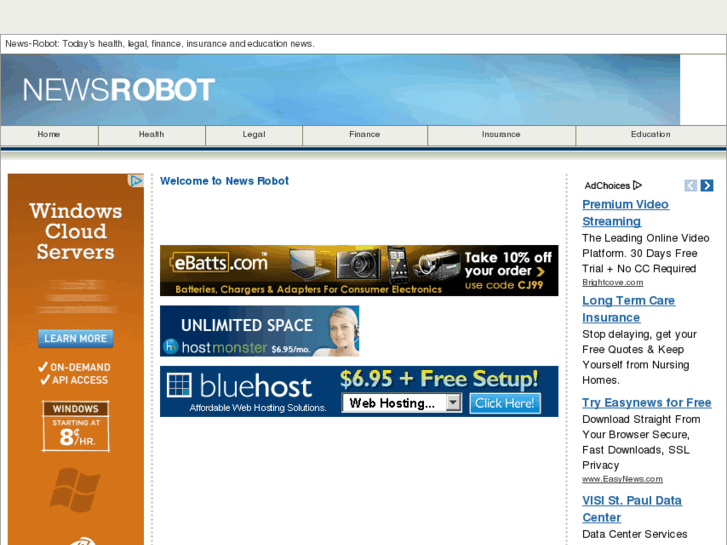Open the Legal navigation tab
The height and width of the screenshot is (545, 727).
[254, 135]
